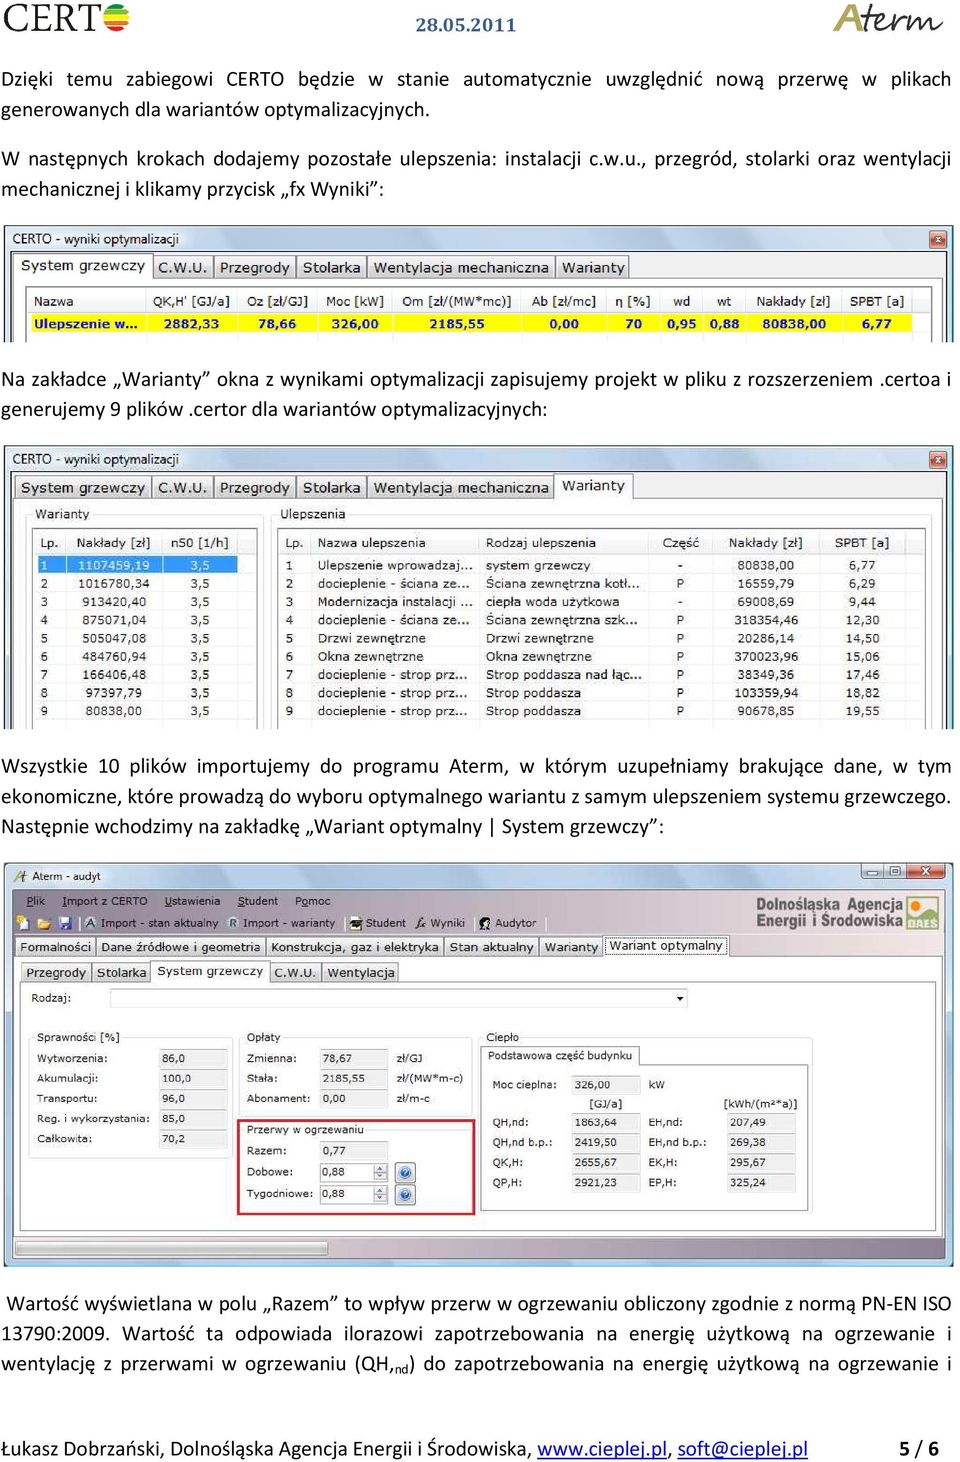Click Rodzaj ulepszenia column header
960x1462 pixels.
click(568, 543)
